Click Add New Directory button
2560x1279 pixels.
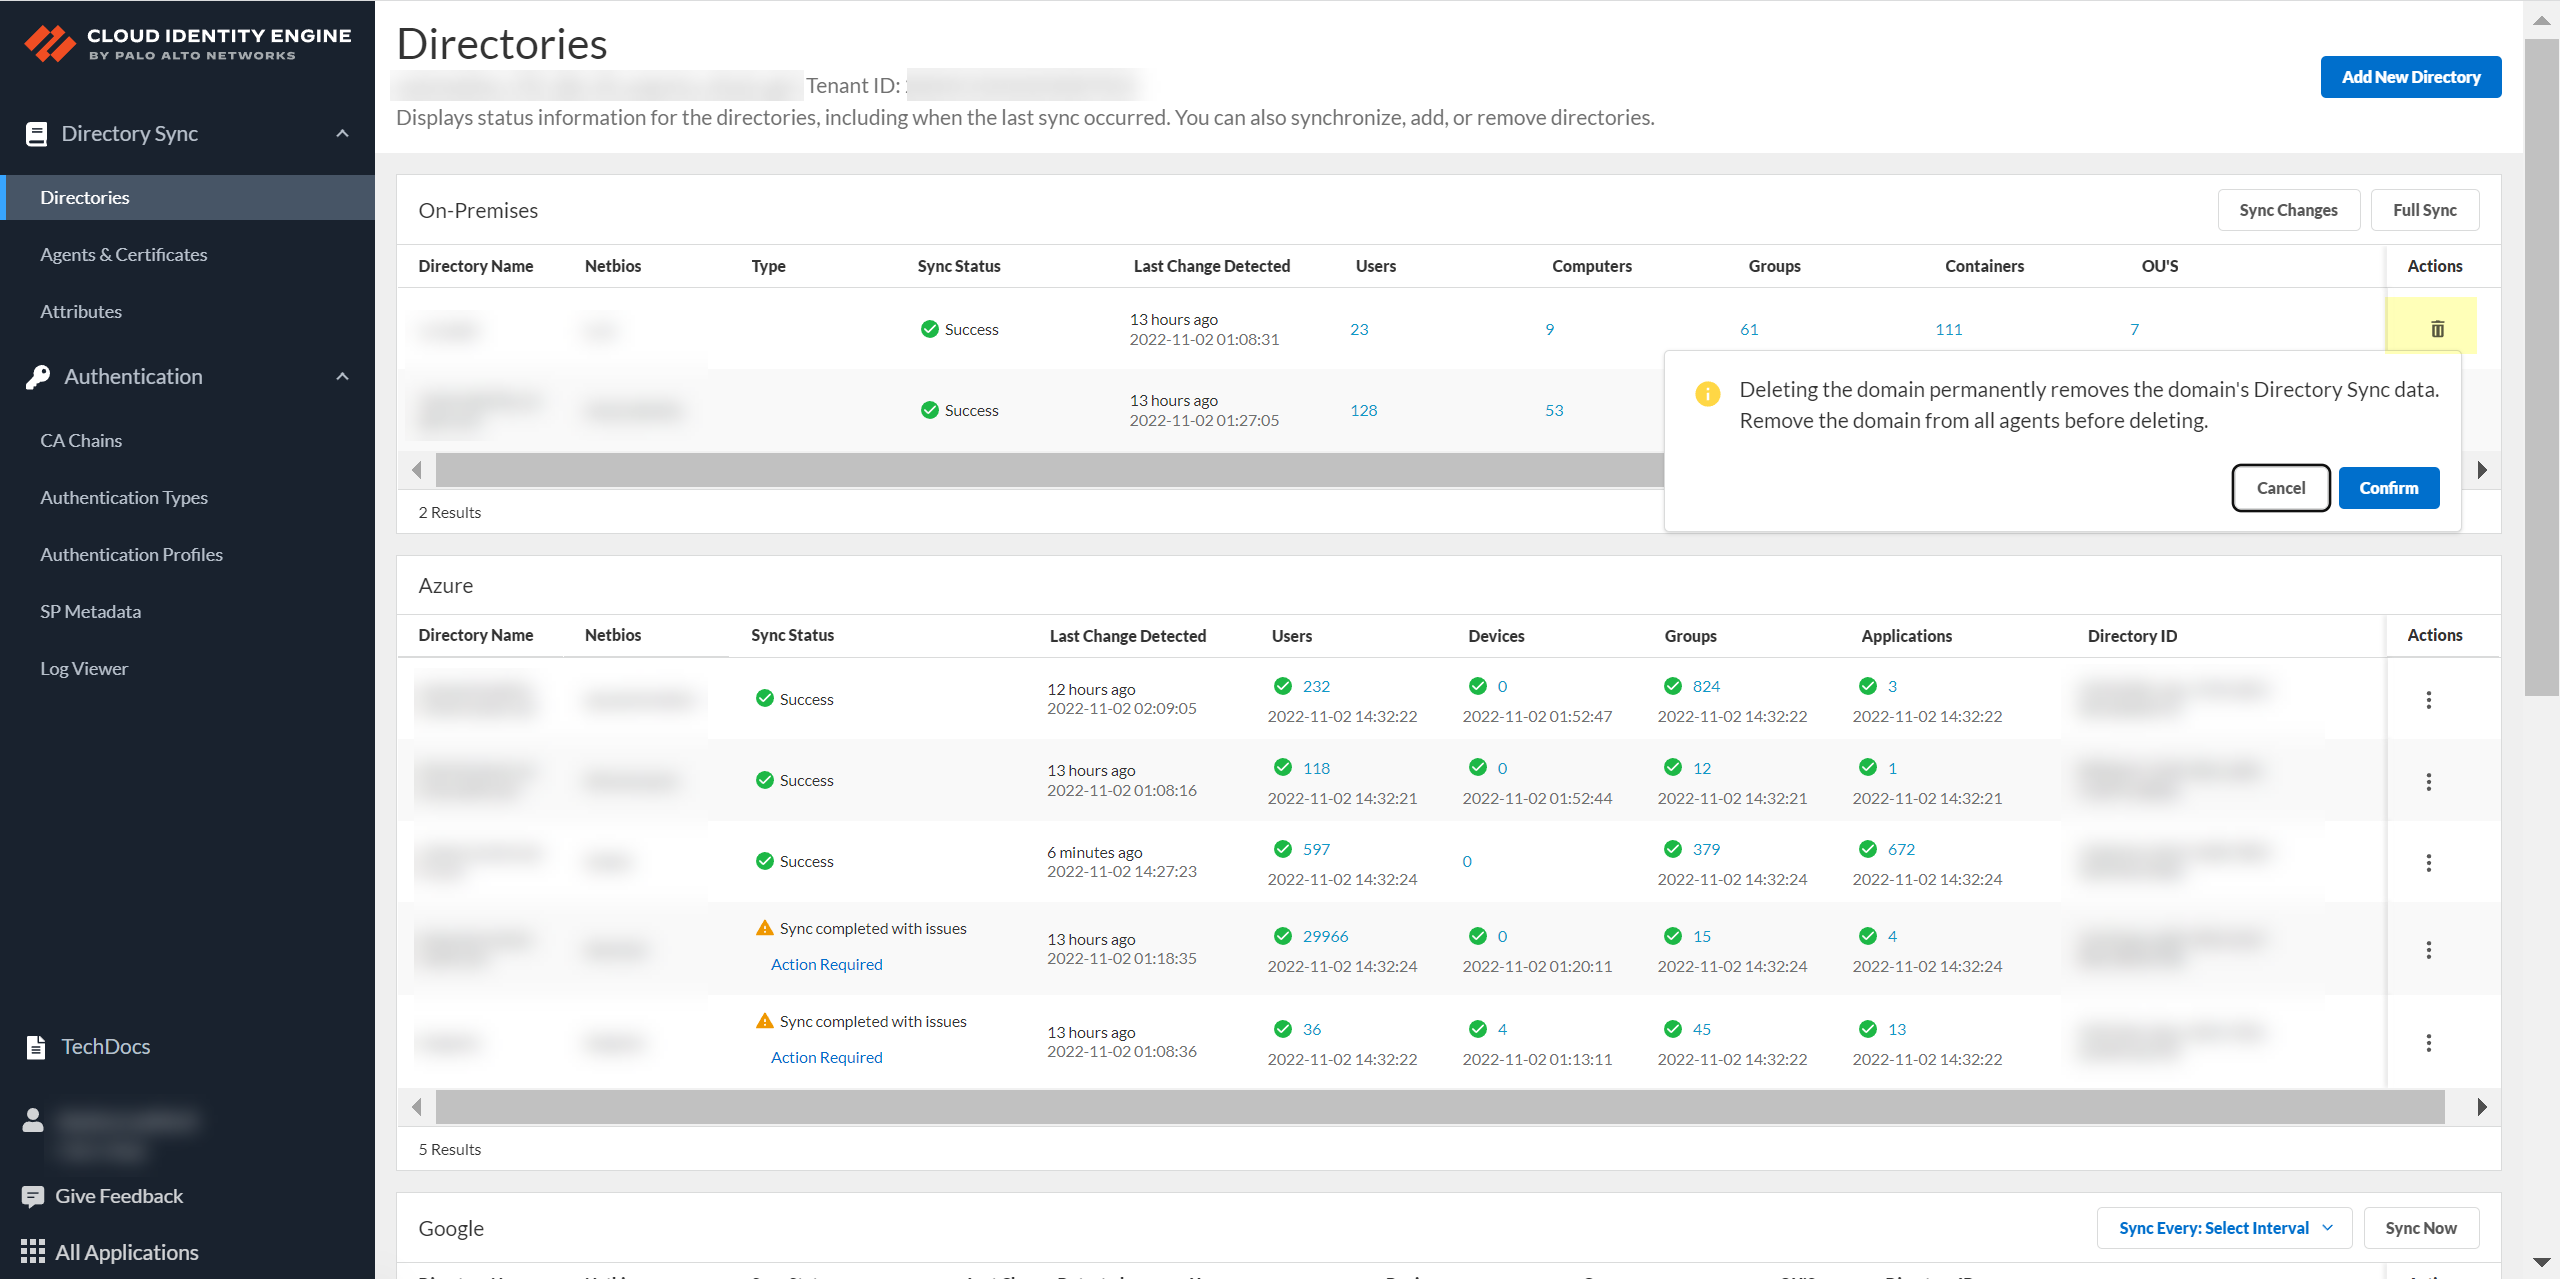click(x=2410, y=77)
